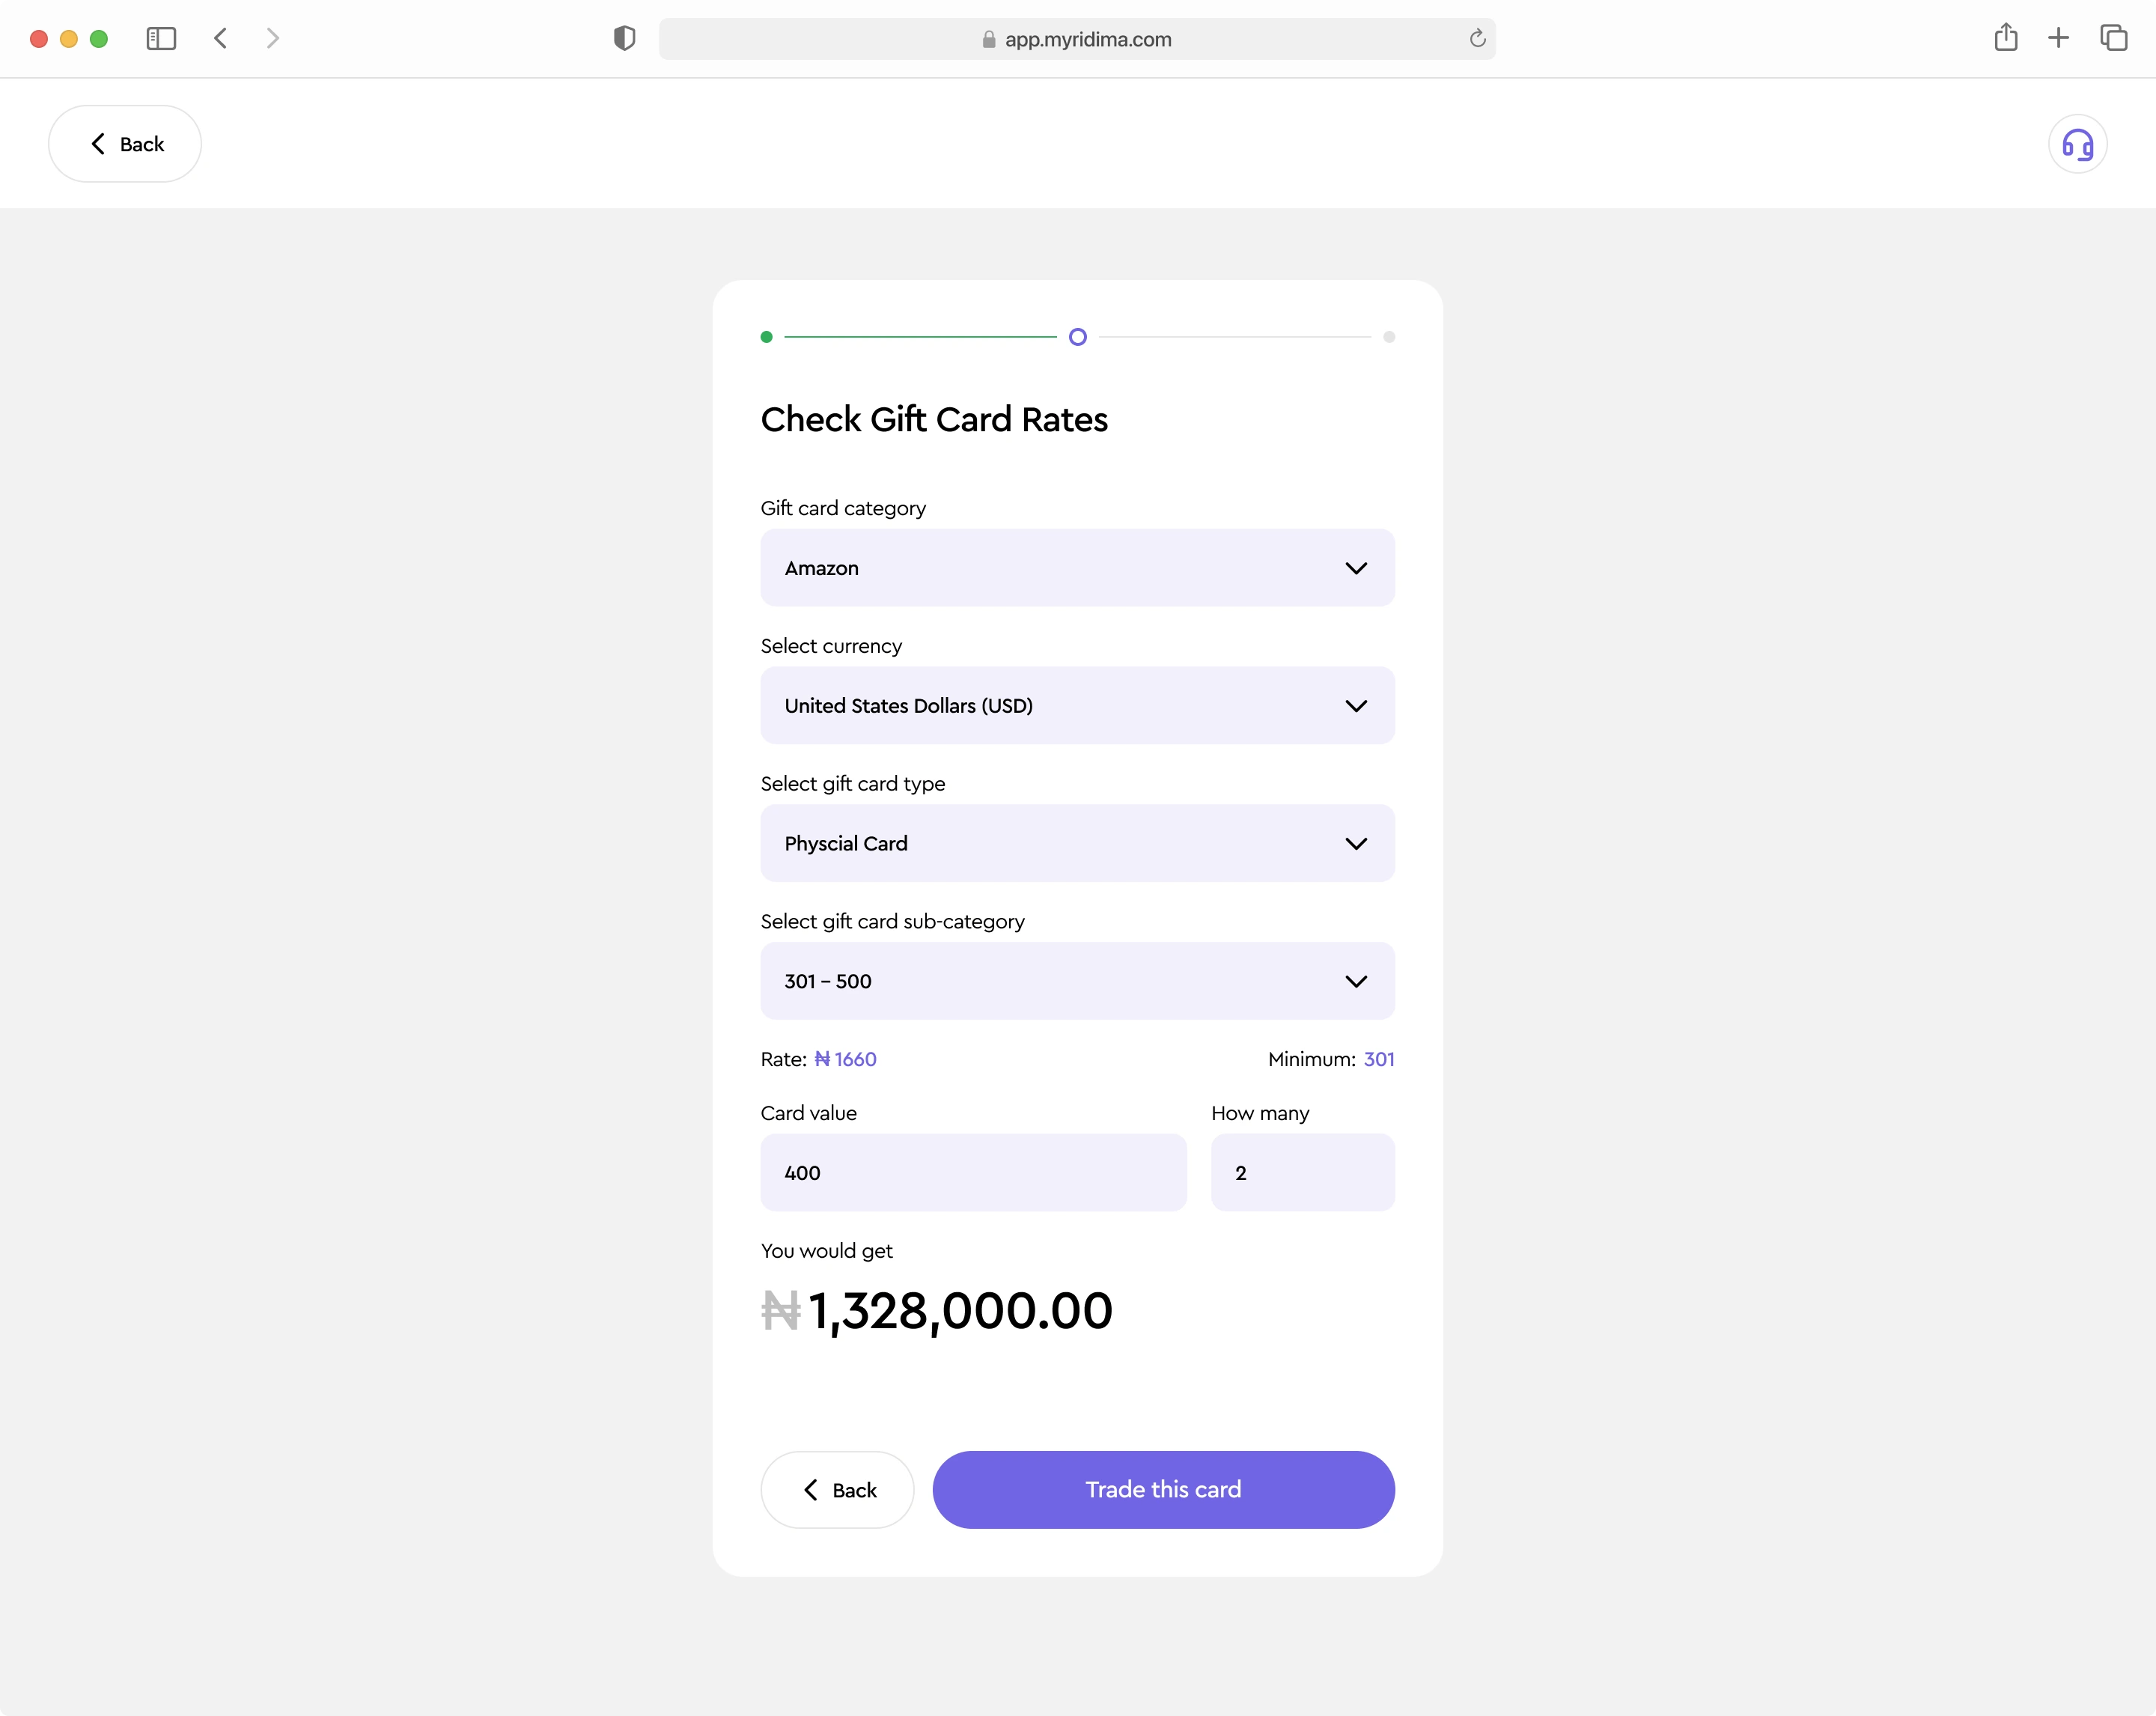Click the 'Select currency' label
The image size is (2156, 1716).
click(x=831, y=646)
